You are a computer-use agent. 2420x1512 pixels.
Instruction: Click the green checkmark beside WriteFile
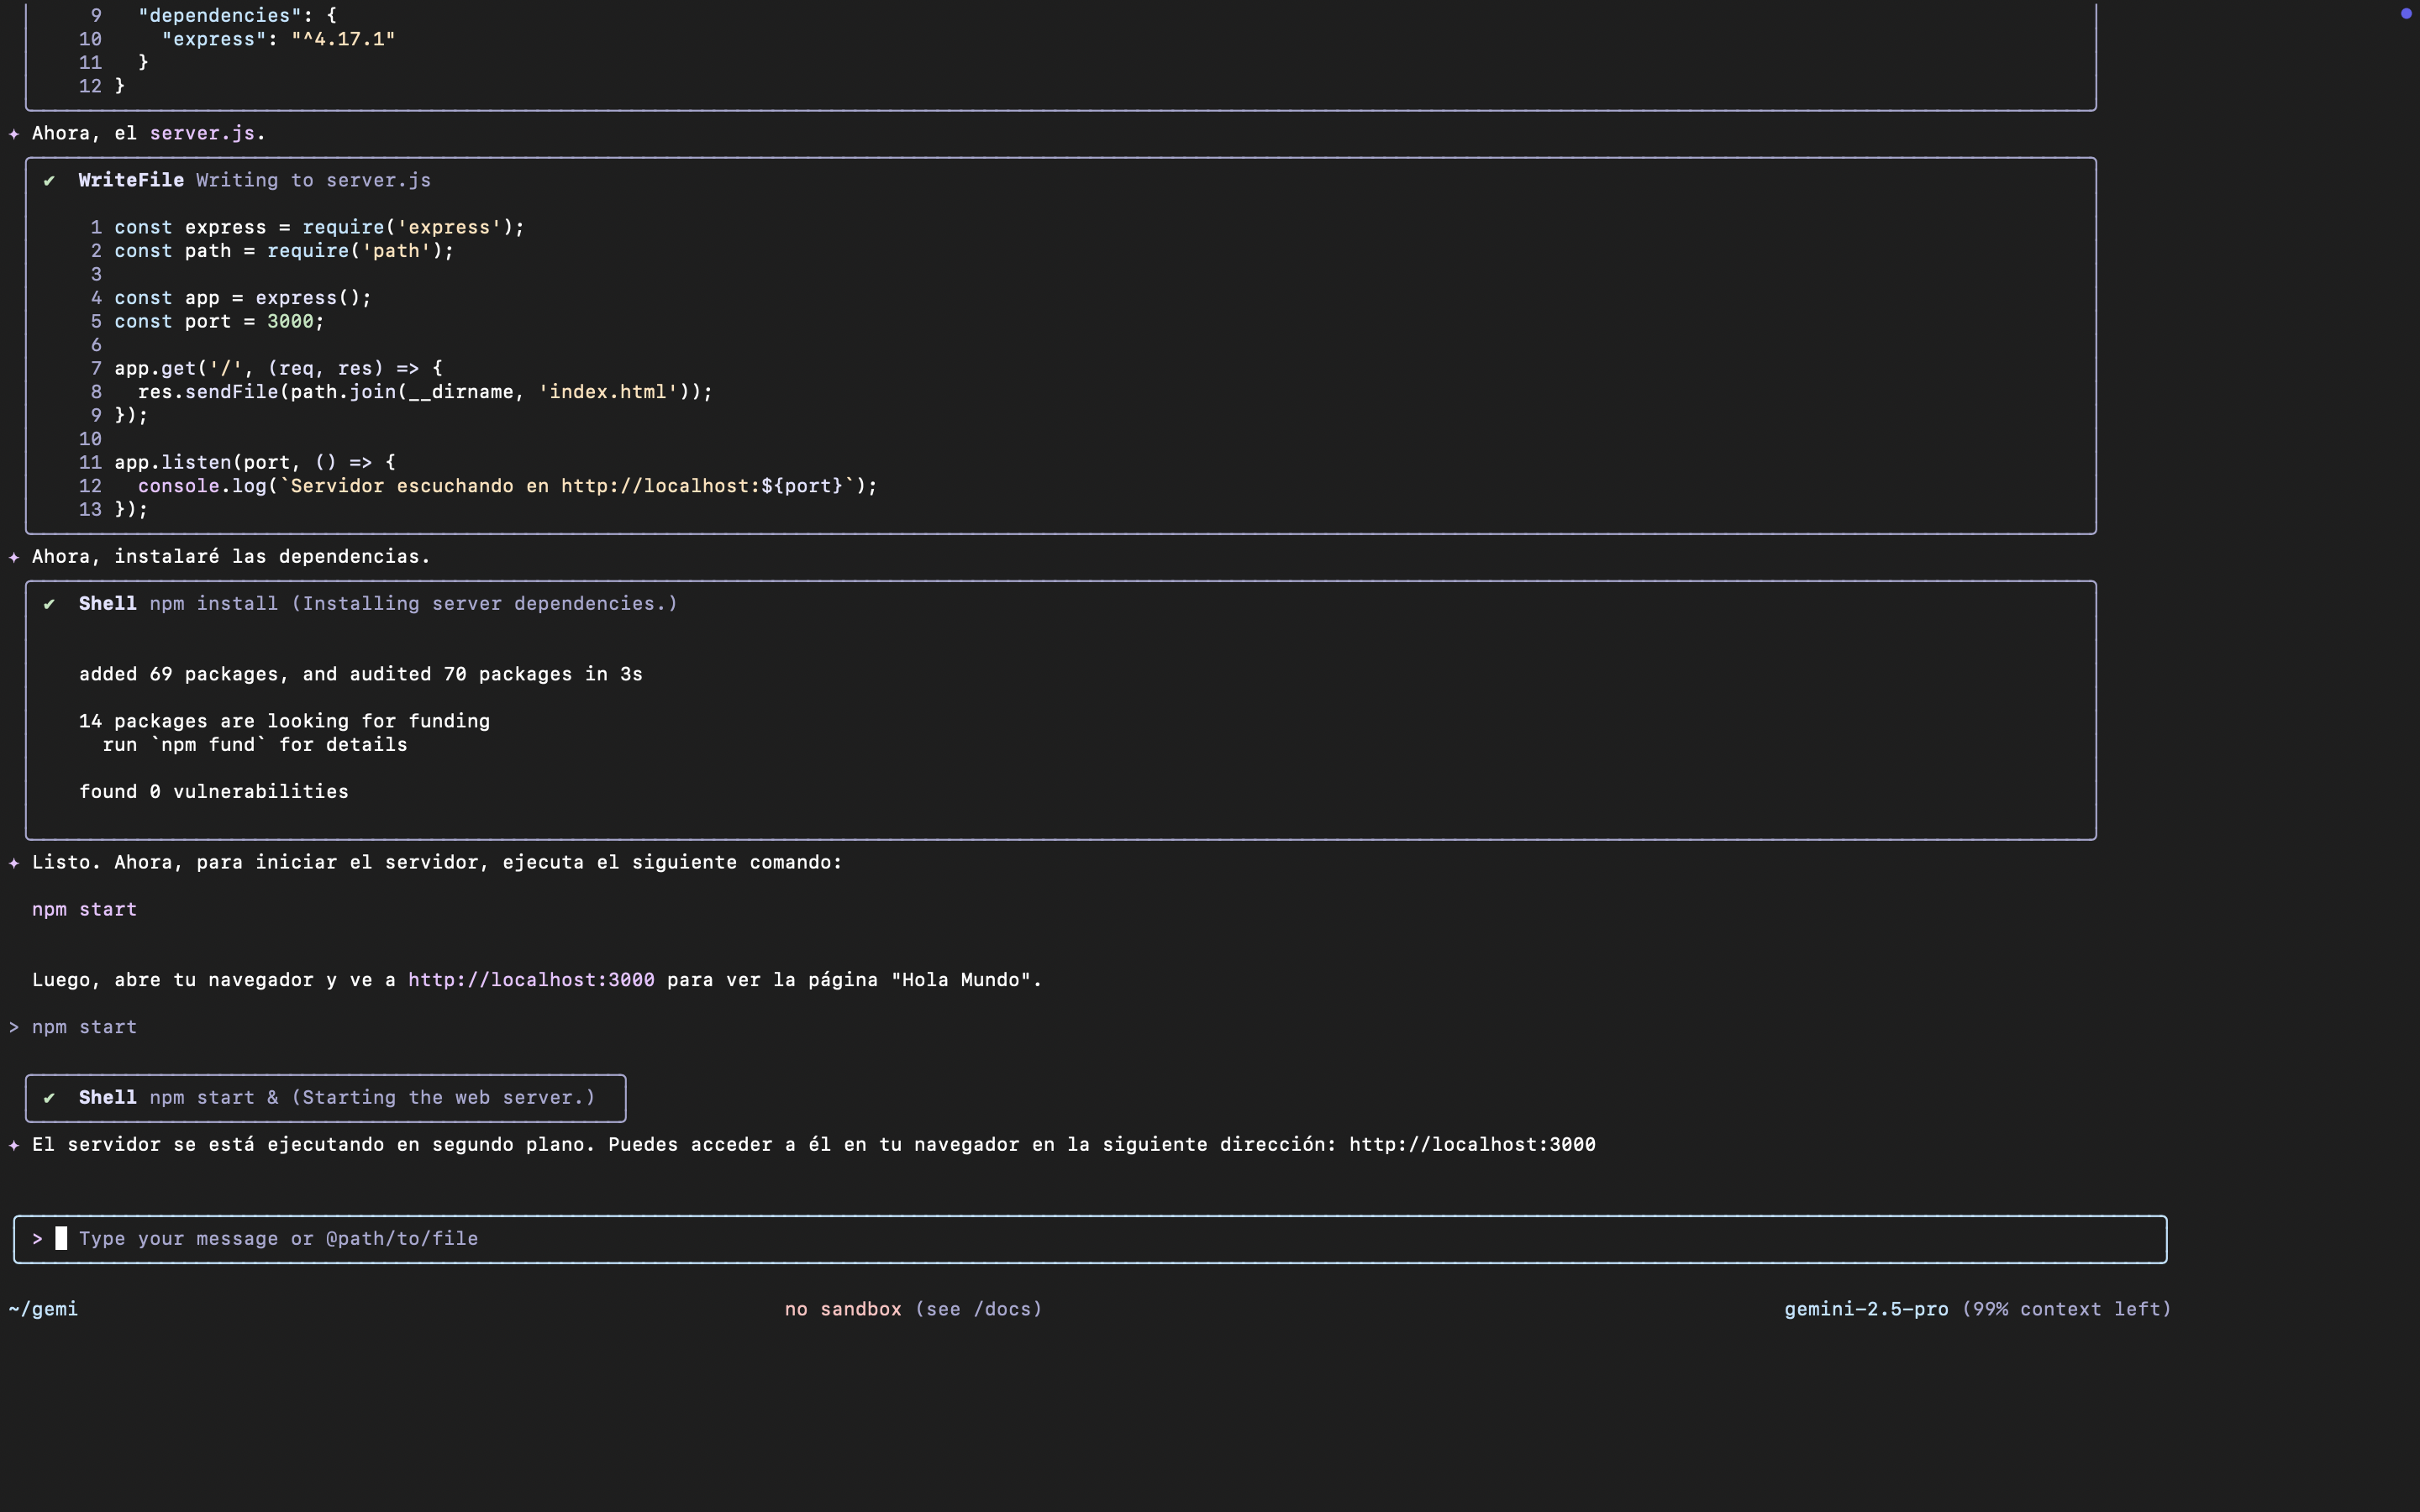49,181
